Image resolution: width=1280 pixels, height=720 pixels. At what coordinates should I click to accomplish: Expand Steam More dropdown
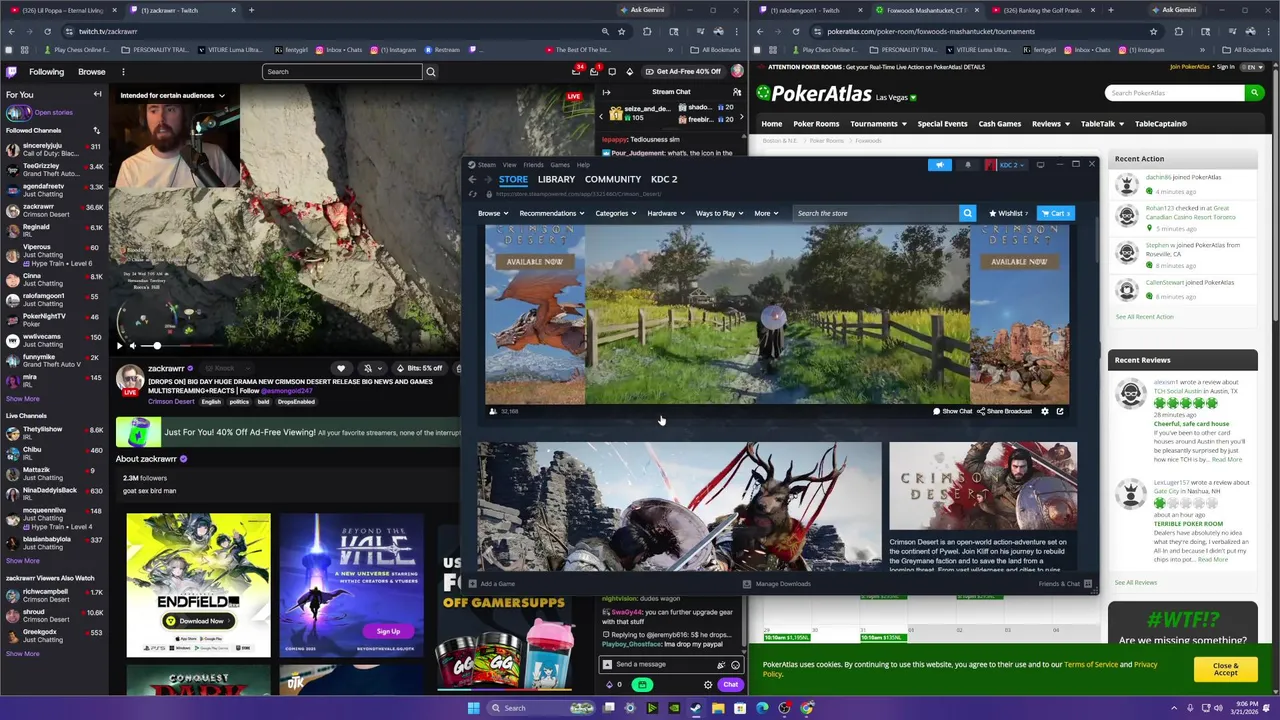[x=766, y=213]
